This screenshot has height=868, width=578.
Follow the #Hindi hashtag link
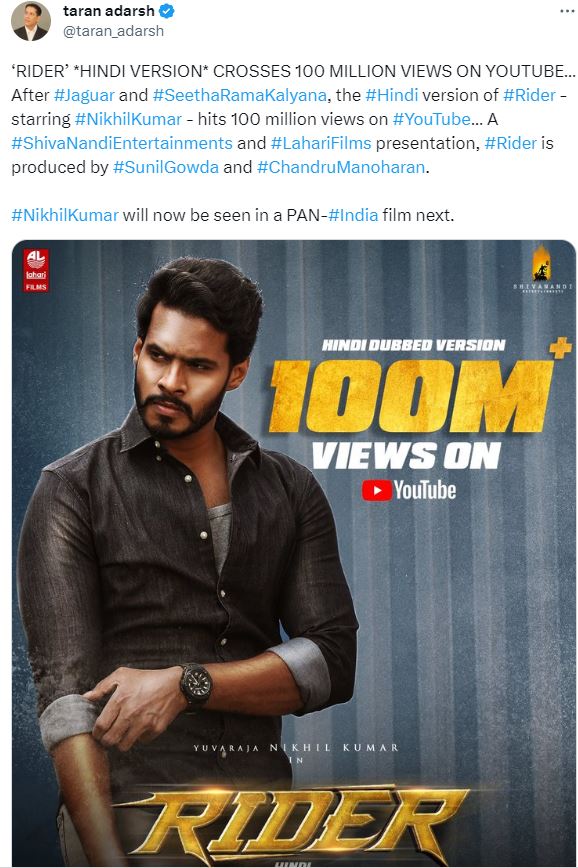point(392,95)
